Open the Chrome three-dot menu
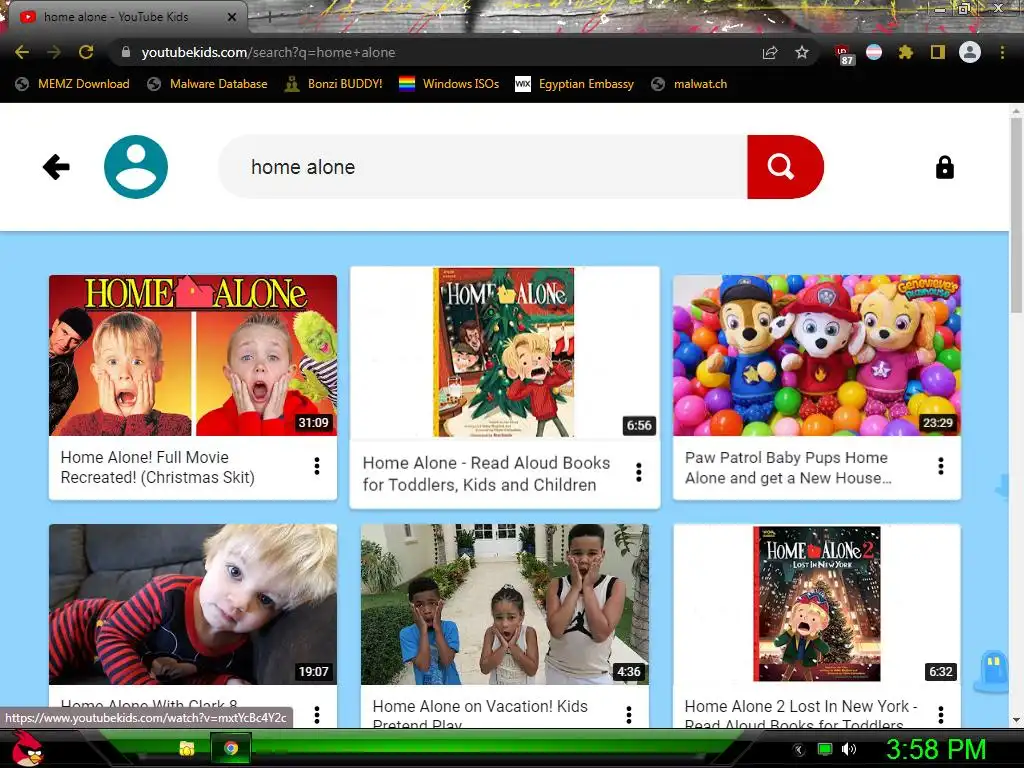 (1002, 52)
